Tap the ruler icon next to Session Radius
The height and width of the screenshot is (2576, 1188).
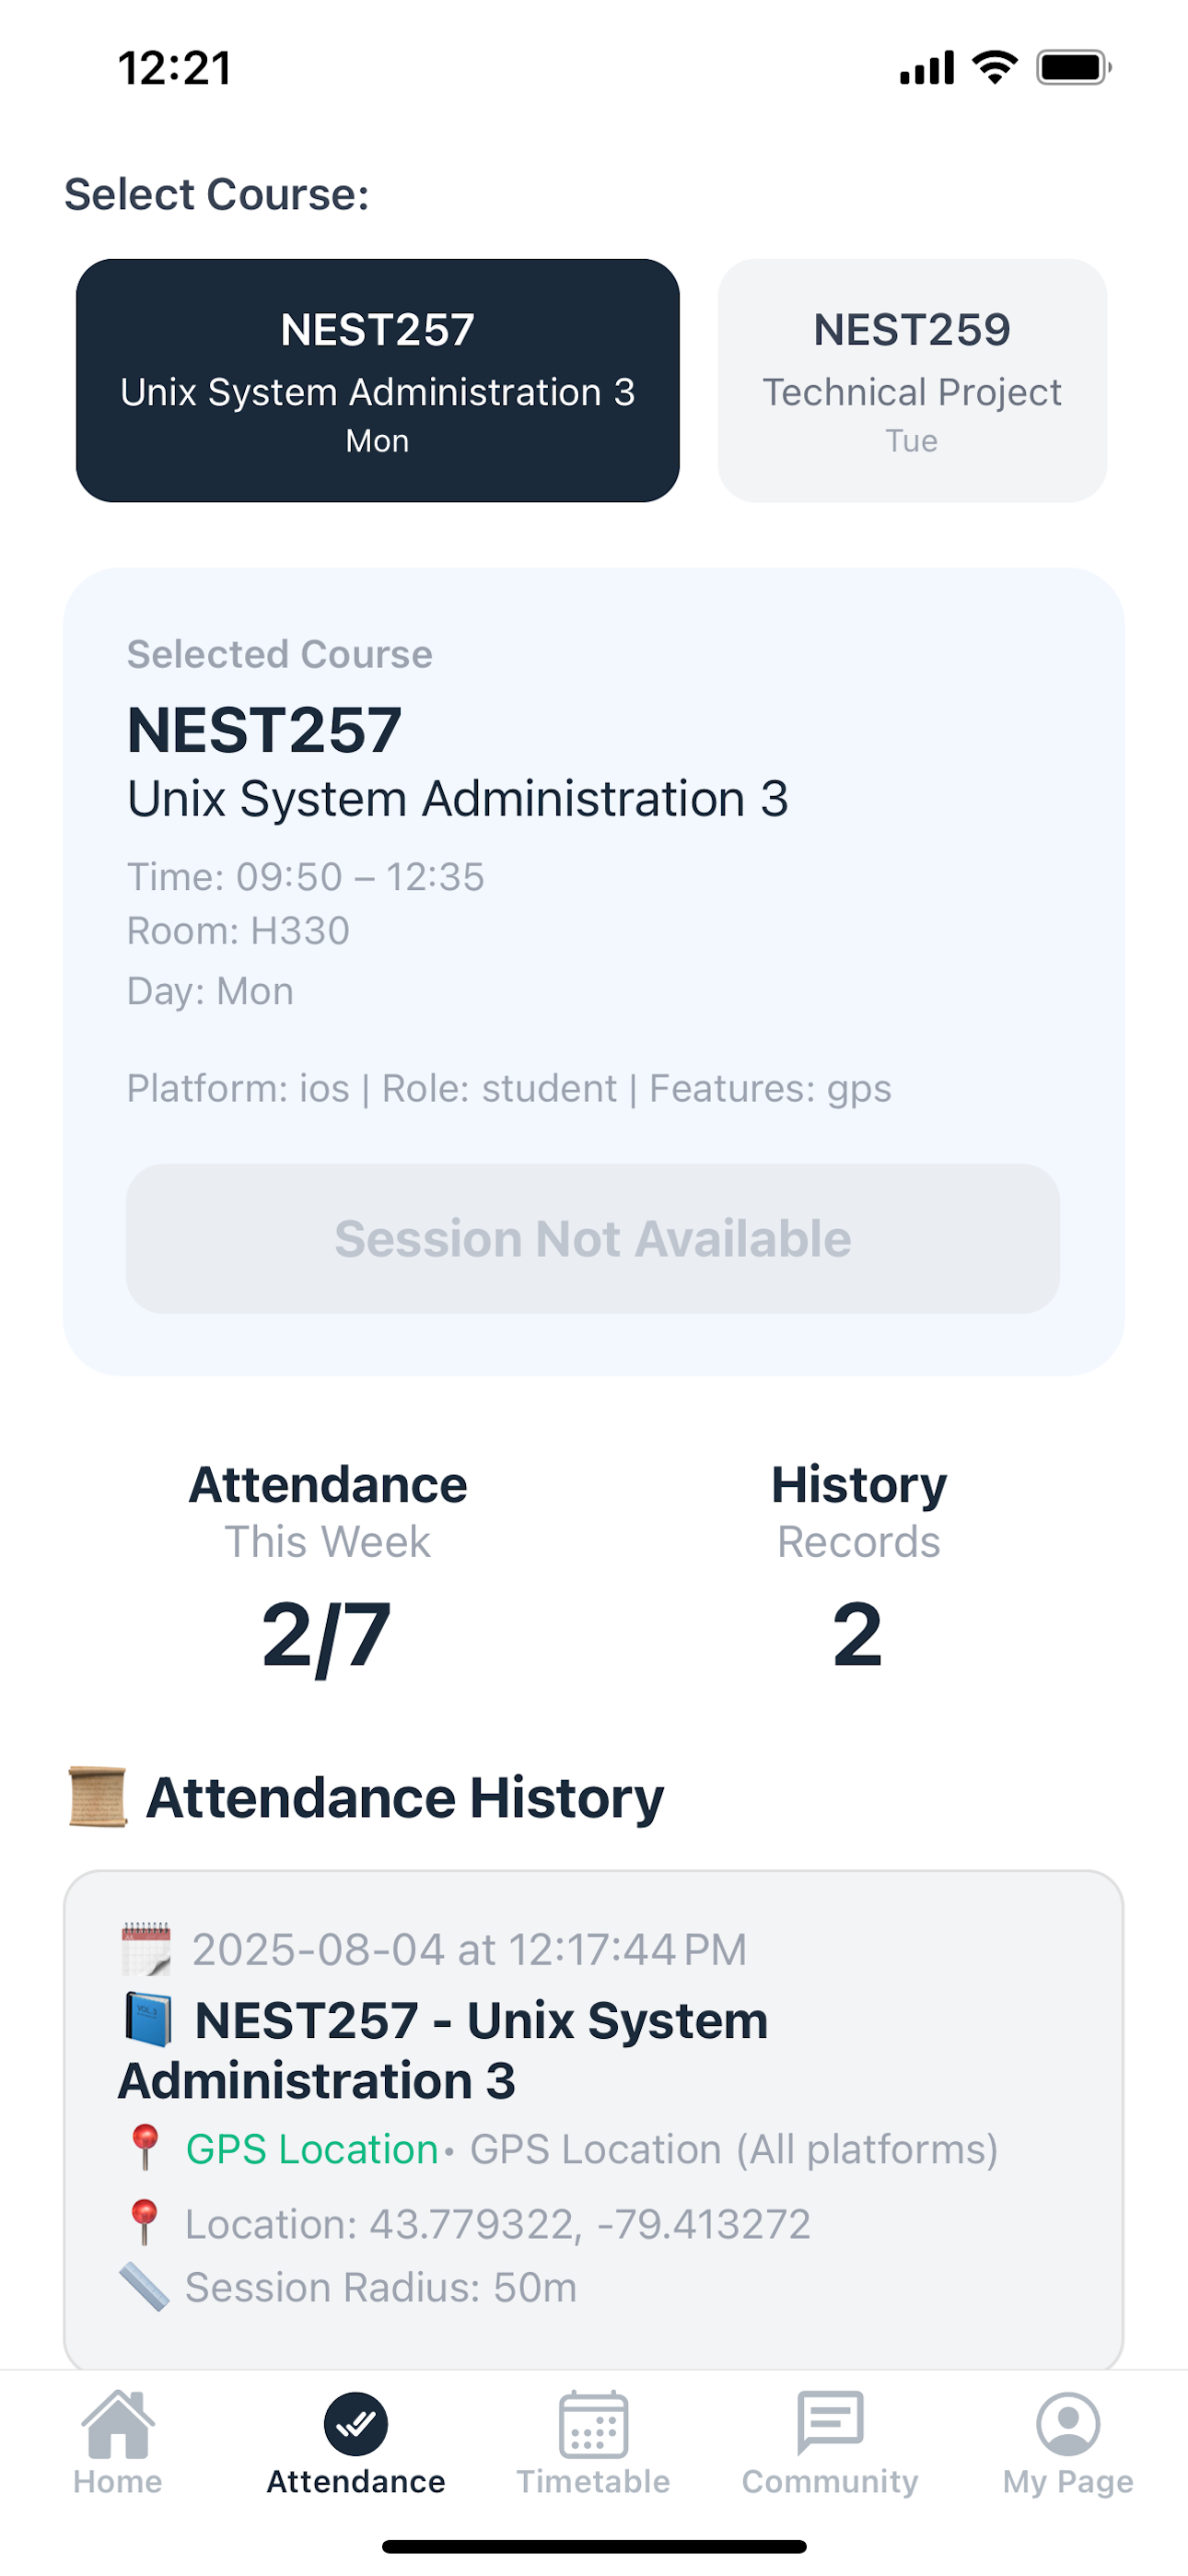tap(144, 2287)
